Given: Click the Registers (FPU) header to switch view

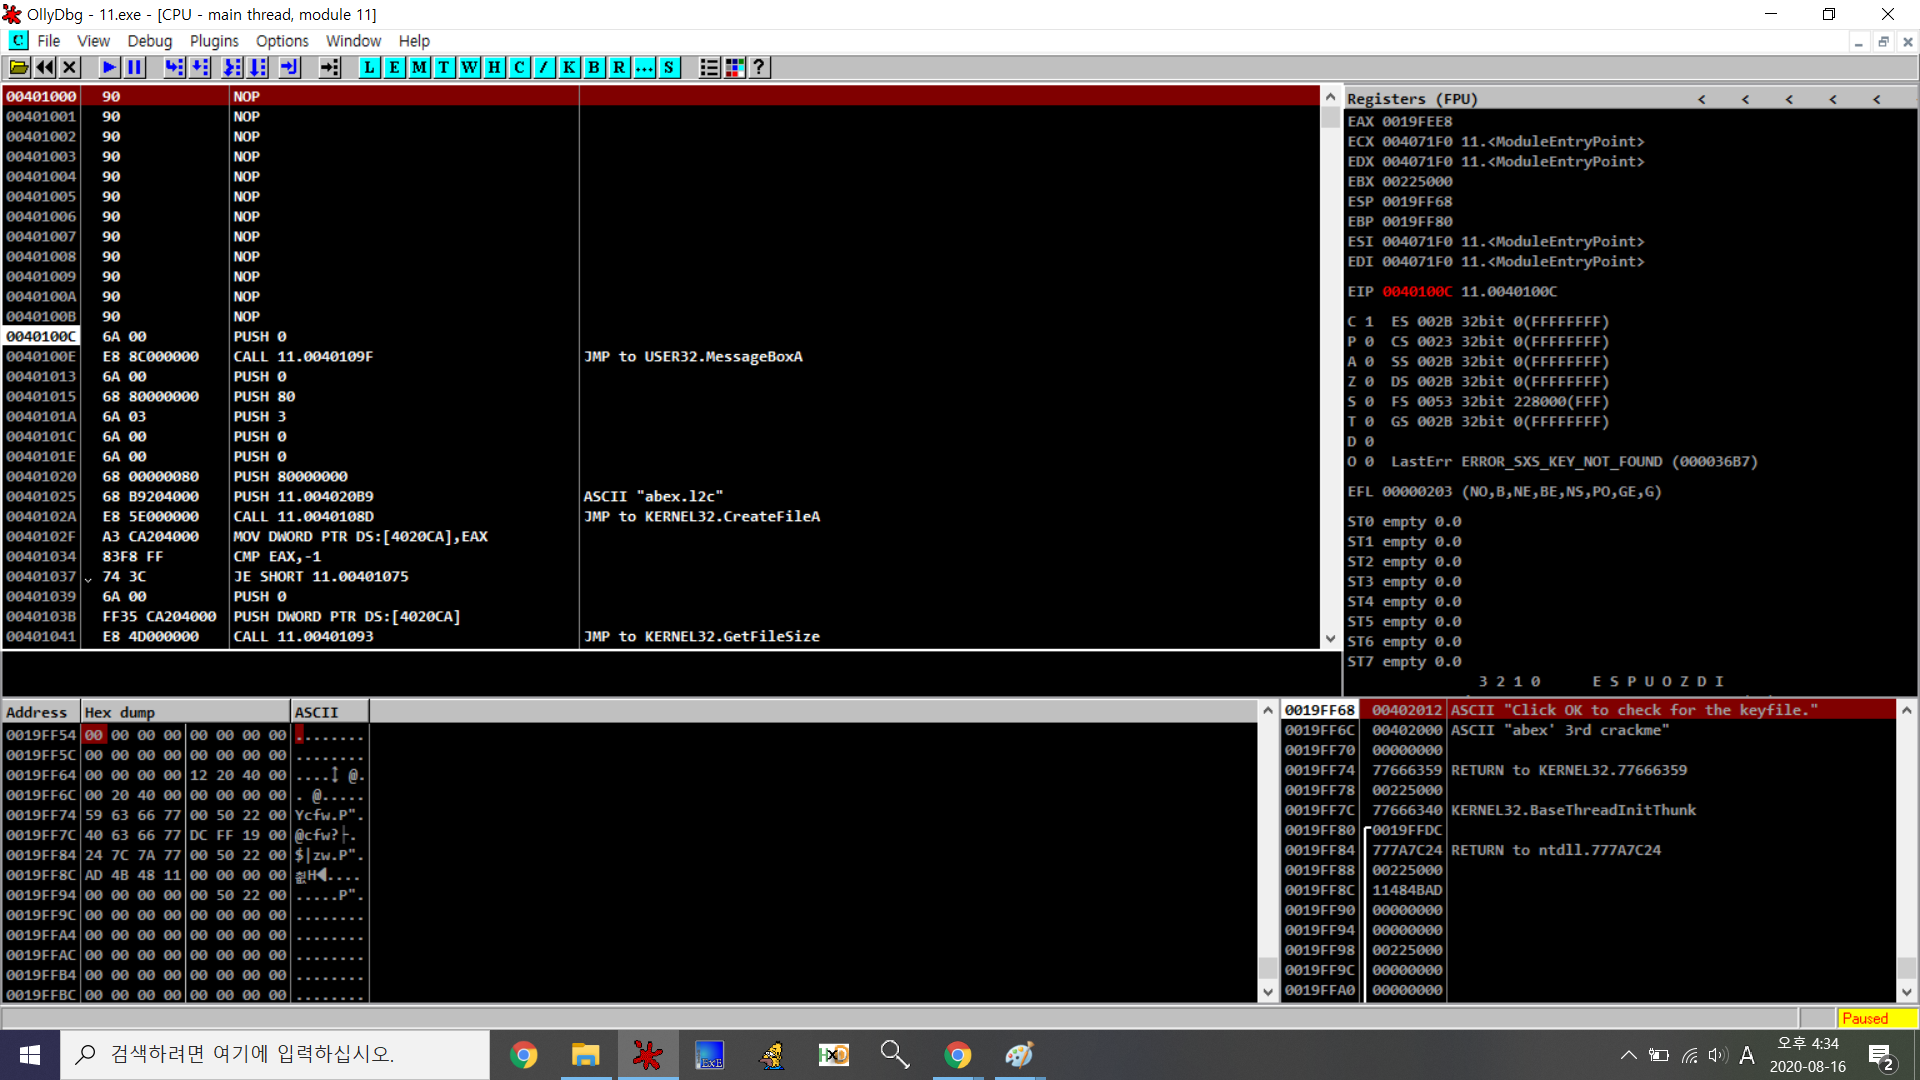Looking at the screenshot, I should (1411, 99).
